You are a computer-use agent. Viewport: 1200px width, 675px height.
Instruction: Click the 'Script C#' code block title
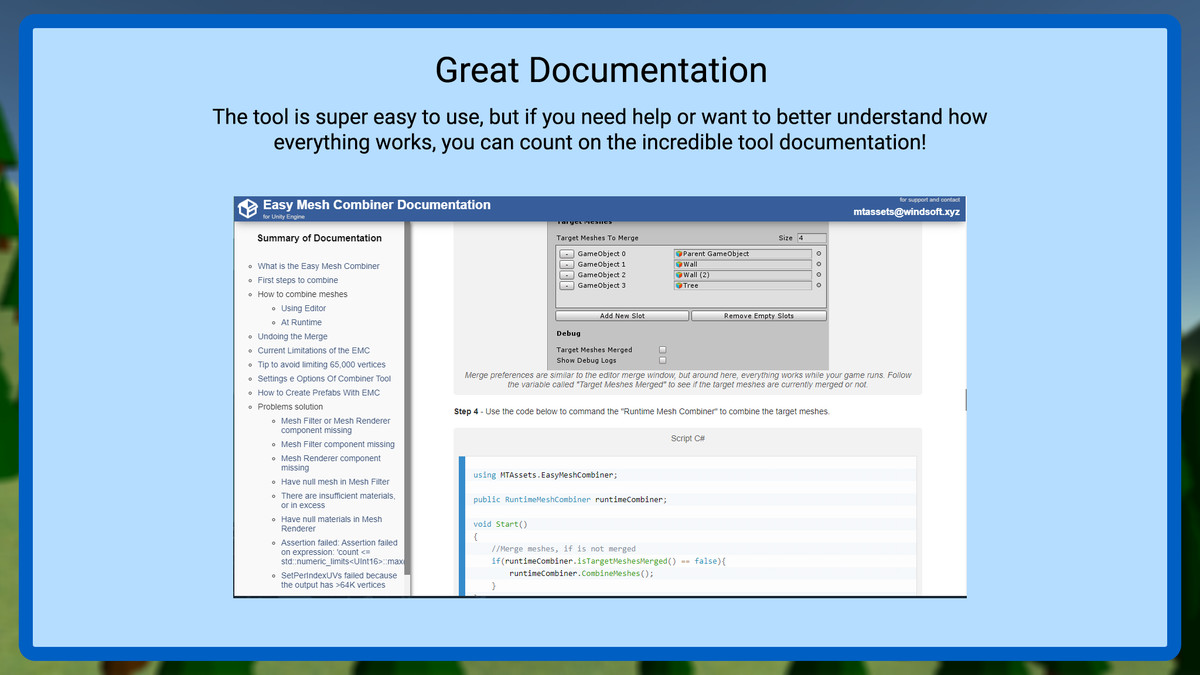(x=688, y=439)
